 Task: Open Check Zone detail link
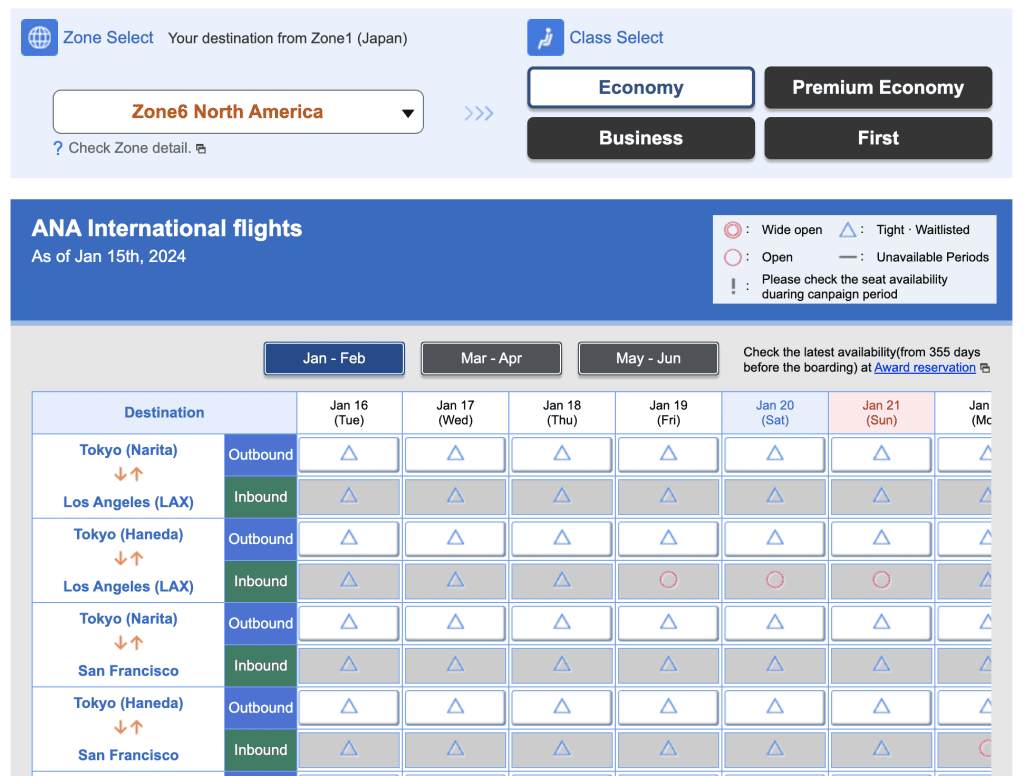click(129, 148)
